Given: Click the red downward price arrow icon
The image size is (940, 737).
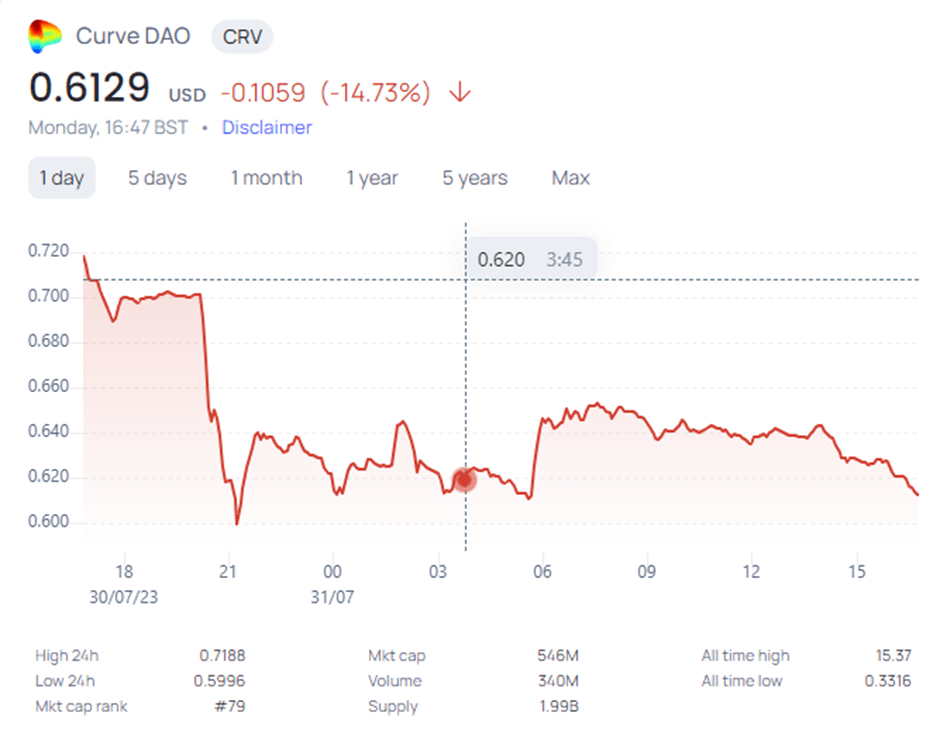Looking at the screenshot, I should tap(460, 92).
